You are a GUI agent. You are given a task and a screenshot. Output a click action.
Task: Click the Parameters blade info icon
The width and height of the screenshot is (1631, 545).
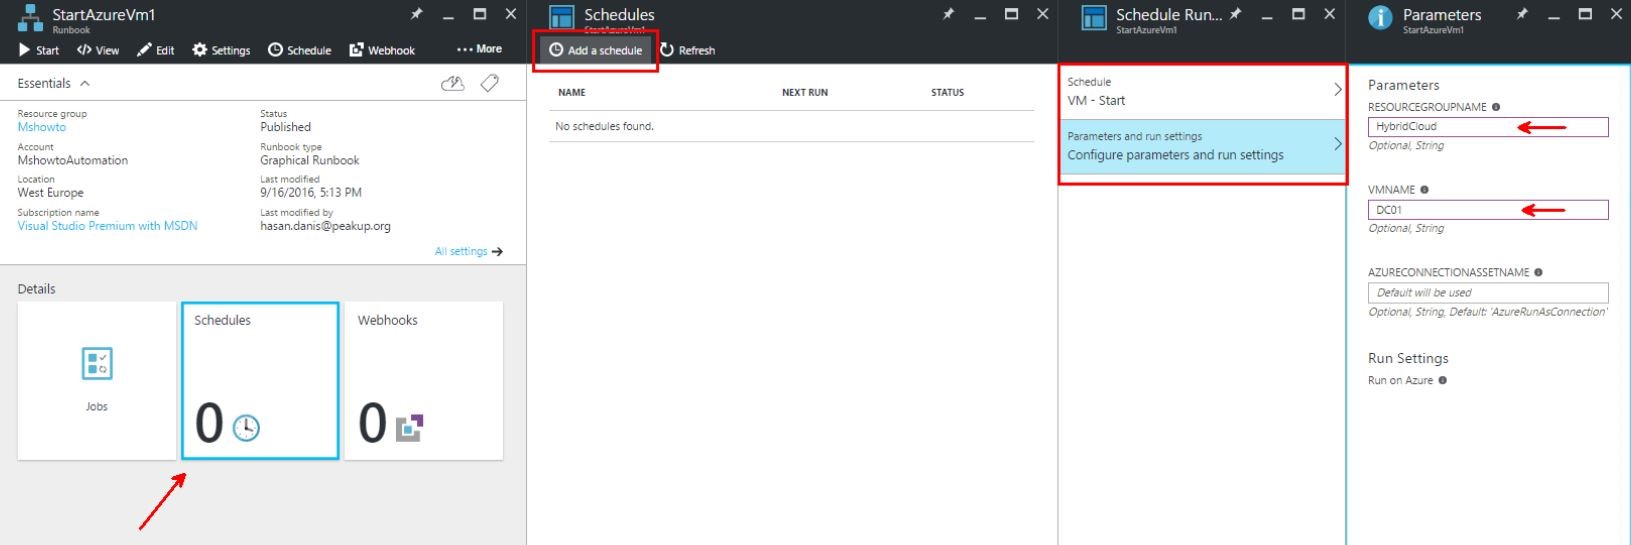point(1380,18)
